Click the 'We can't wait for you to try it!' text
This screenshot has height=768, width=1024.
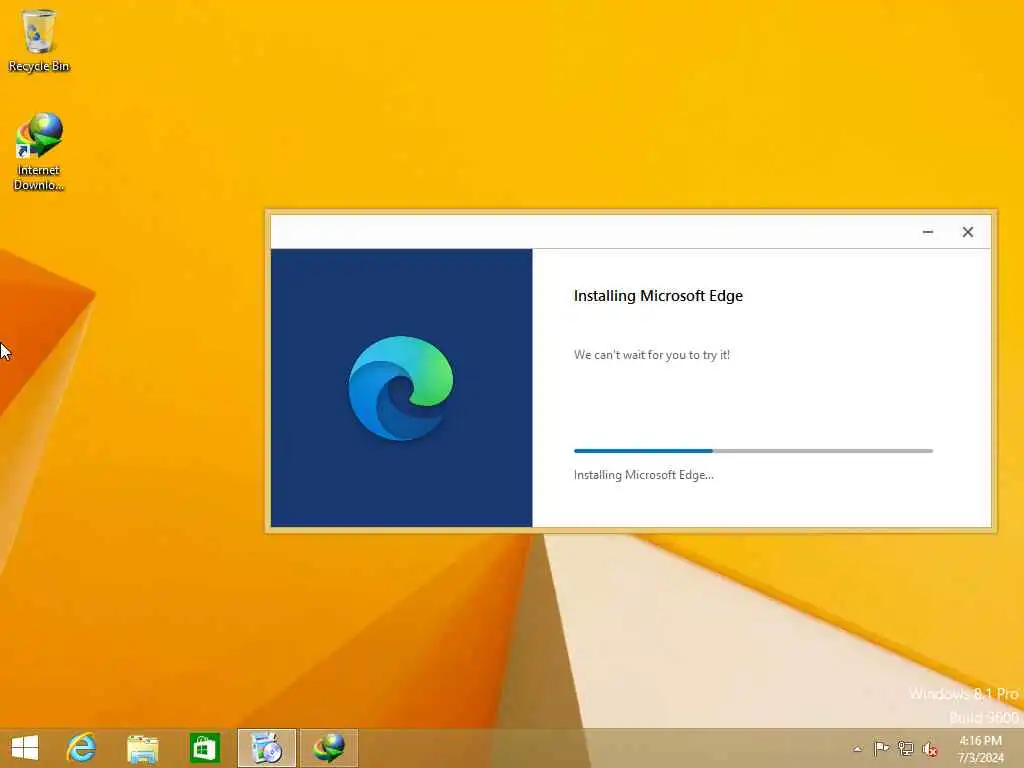pyautogui.click(x=652, y=355)
